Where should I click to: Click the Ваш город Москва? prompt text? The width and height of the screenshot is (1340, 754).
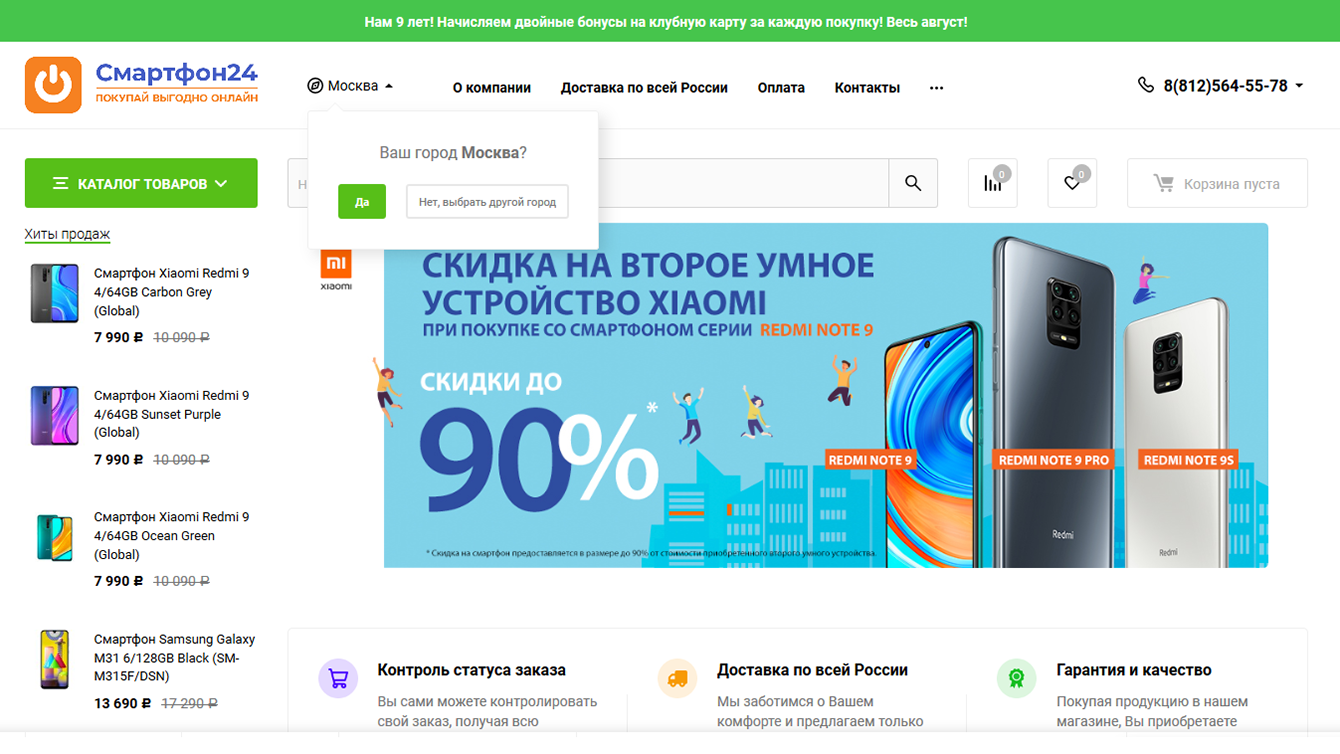click(453, 153)
